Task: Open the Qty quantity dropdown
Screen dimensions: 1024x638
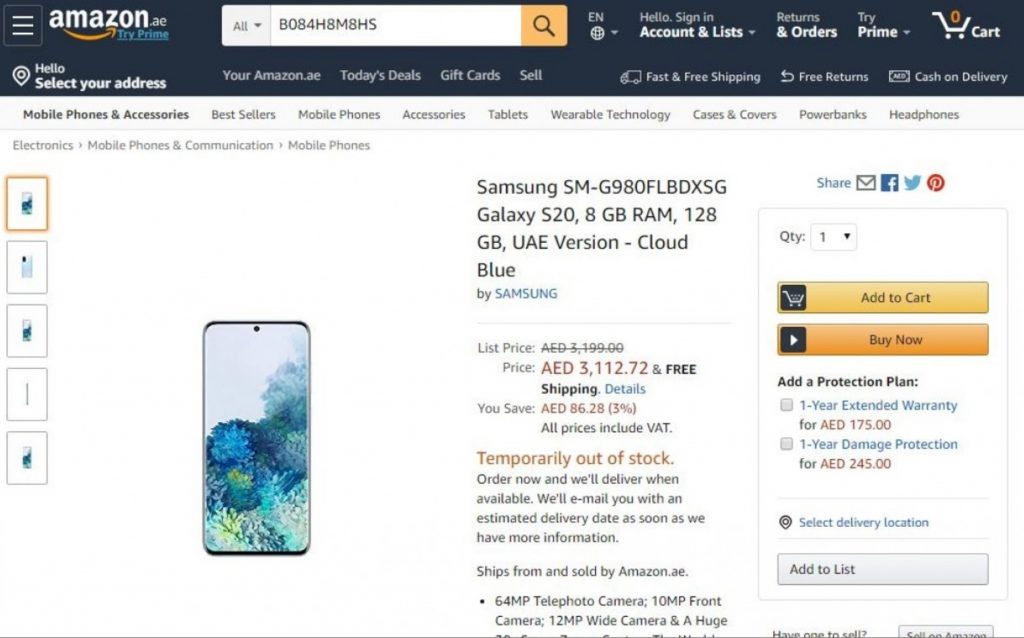Action: click(x=833, y=237)
